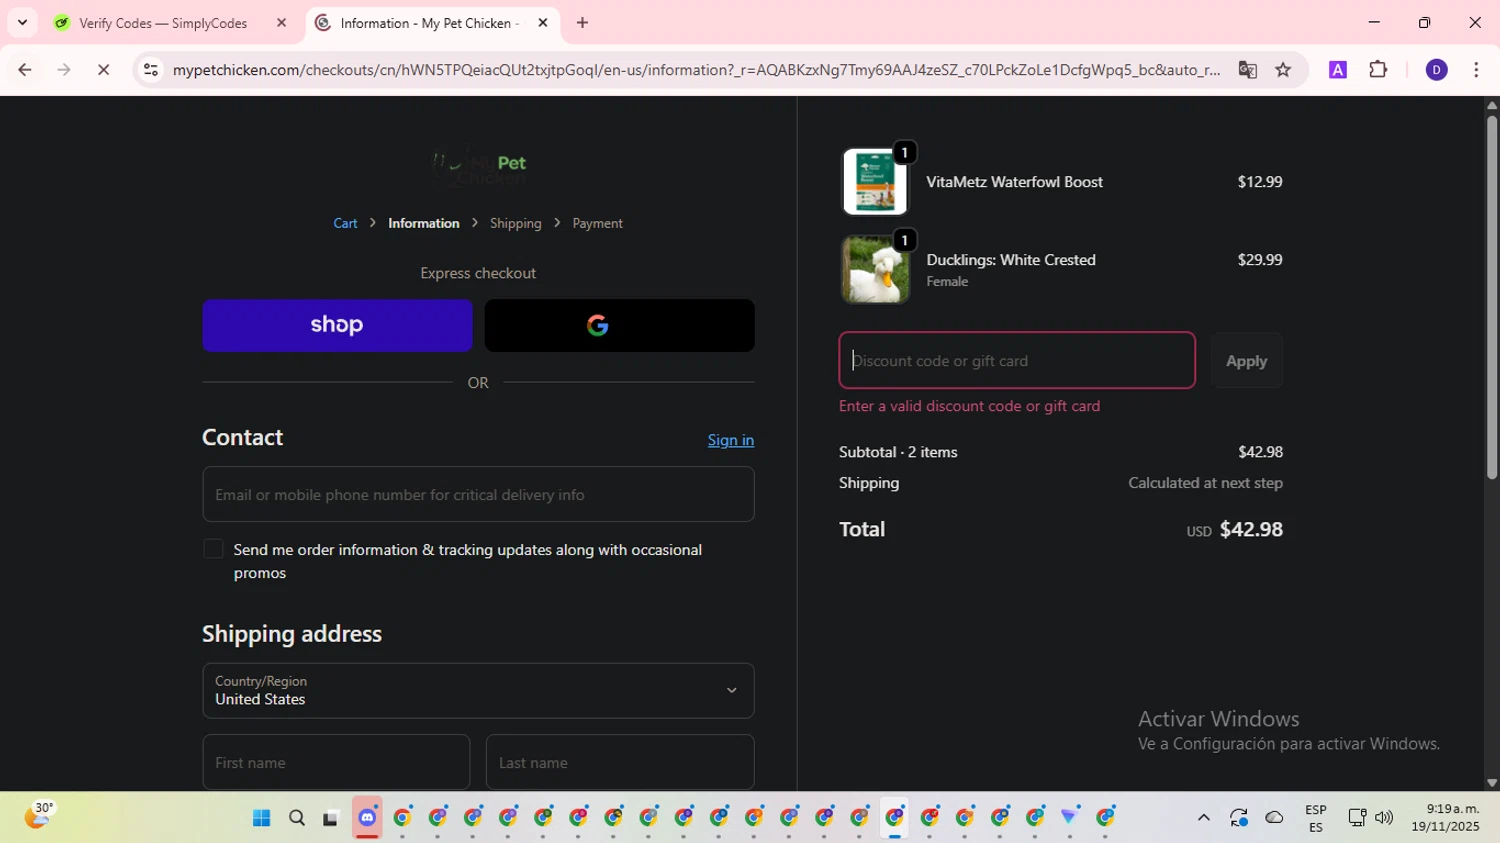This screenshot has height=843, width=1500.
Task: Open network settings tray icon
Action: pos(1357,818)
